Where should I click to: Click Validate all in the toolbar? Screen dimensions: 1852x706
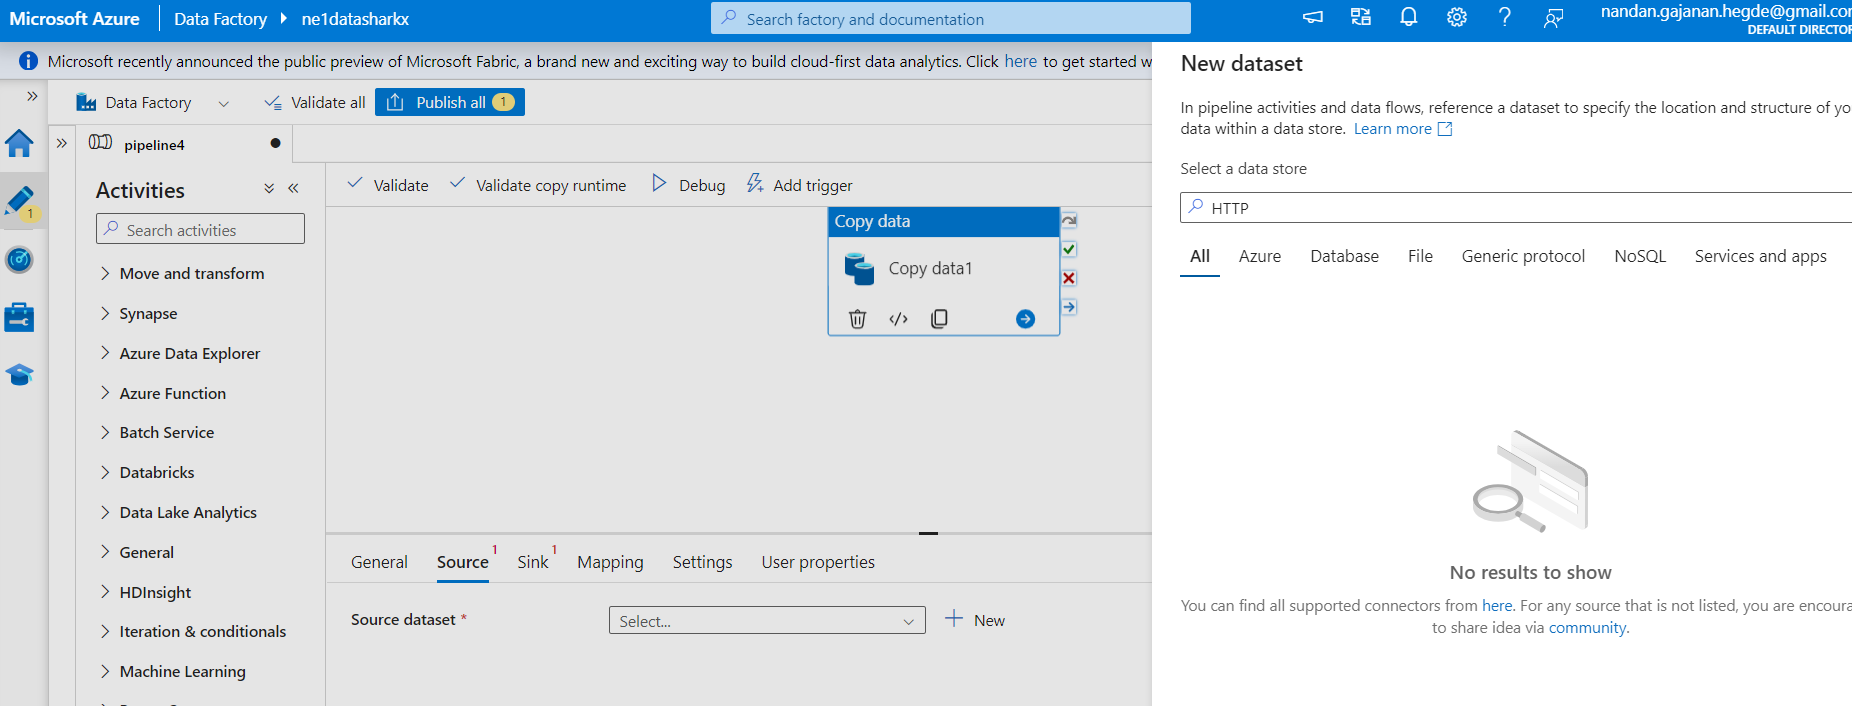click(315, 102)
